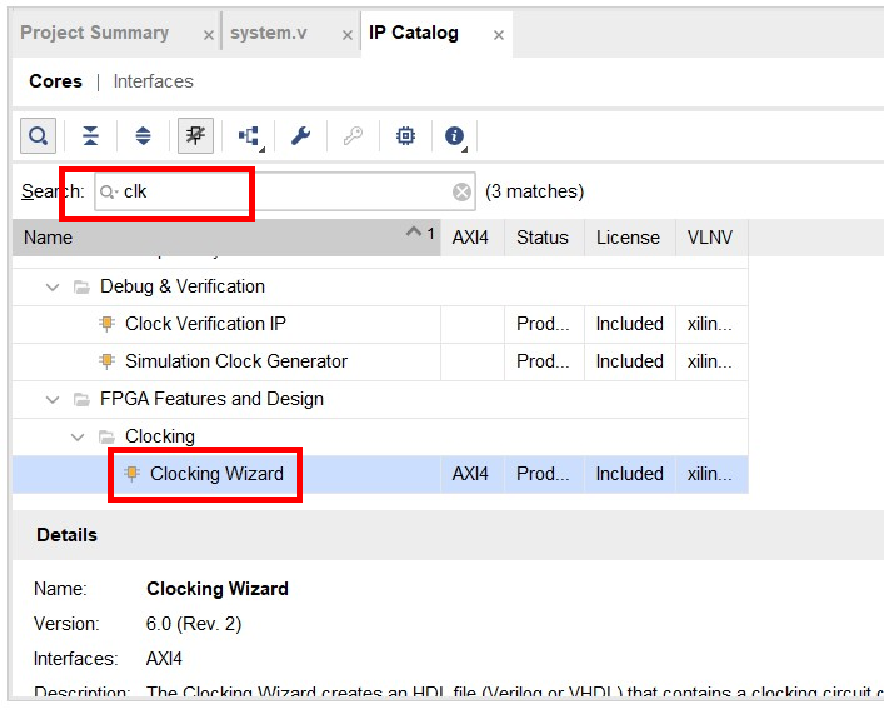This screenshot has width=884, height=719.
Task: Open the blue info icon dropdown
Action: [456, 137]
